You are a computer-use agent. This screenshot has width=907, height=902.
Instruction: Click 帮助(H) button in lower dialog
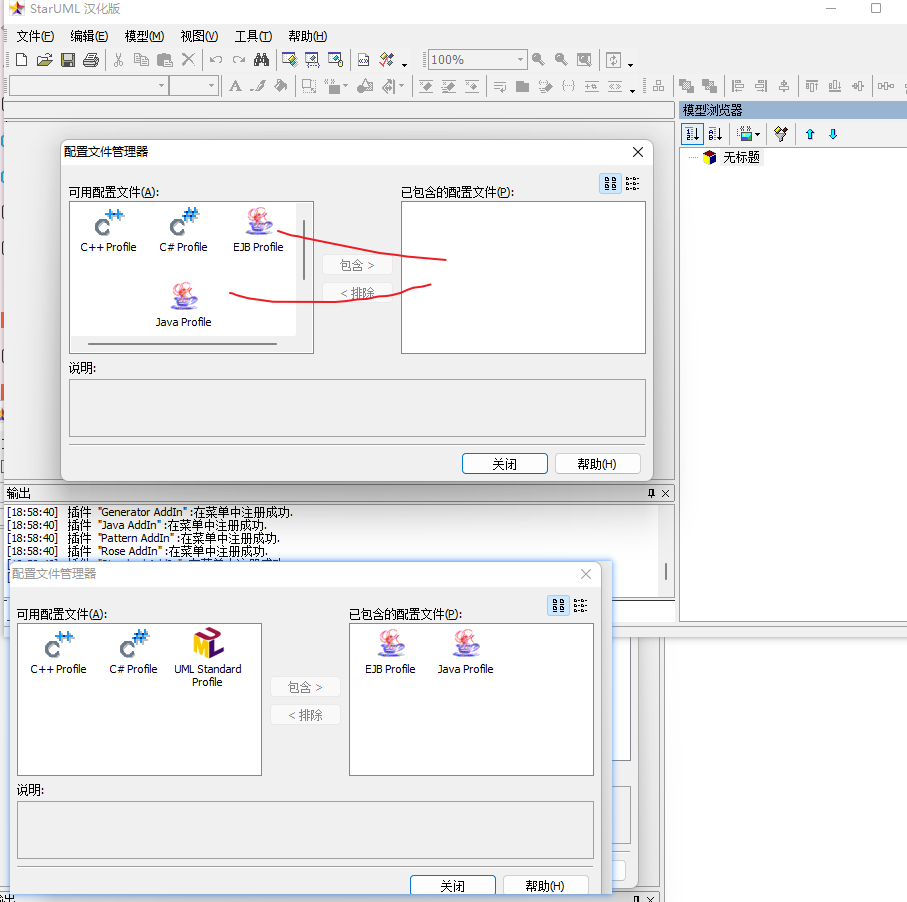545,885
